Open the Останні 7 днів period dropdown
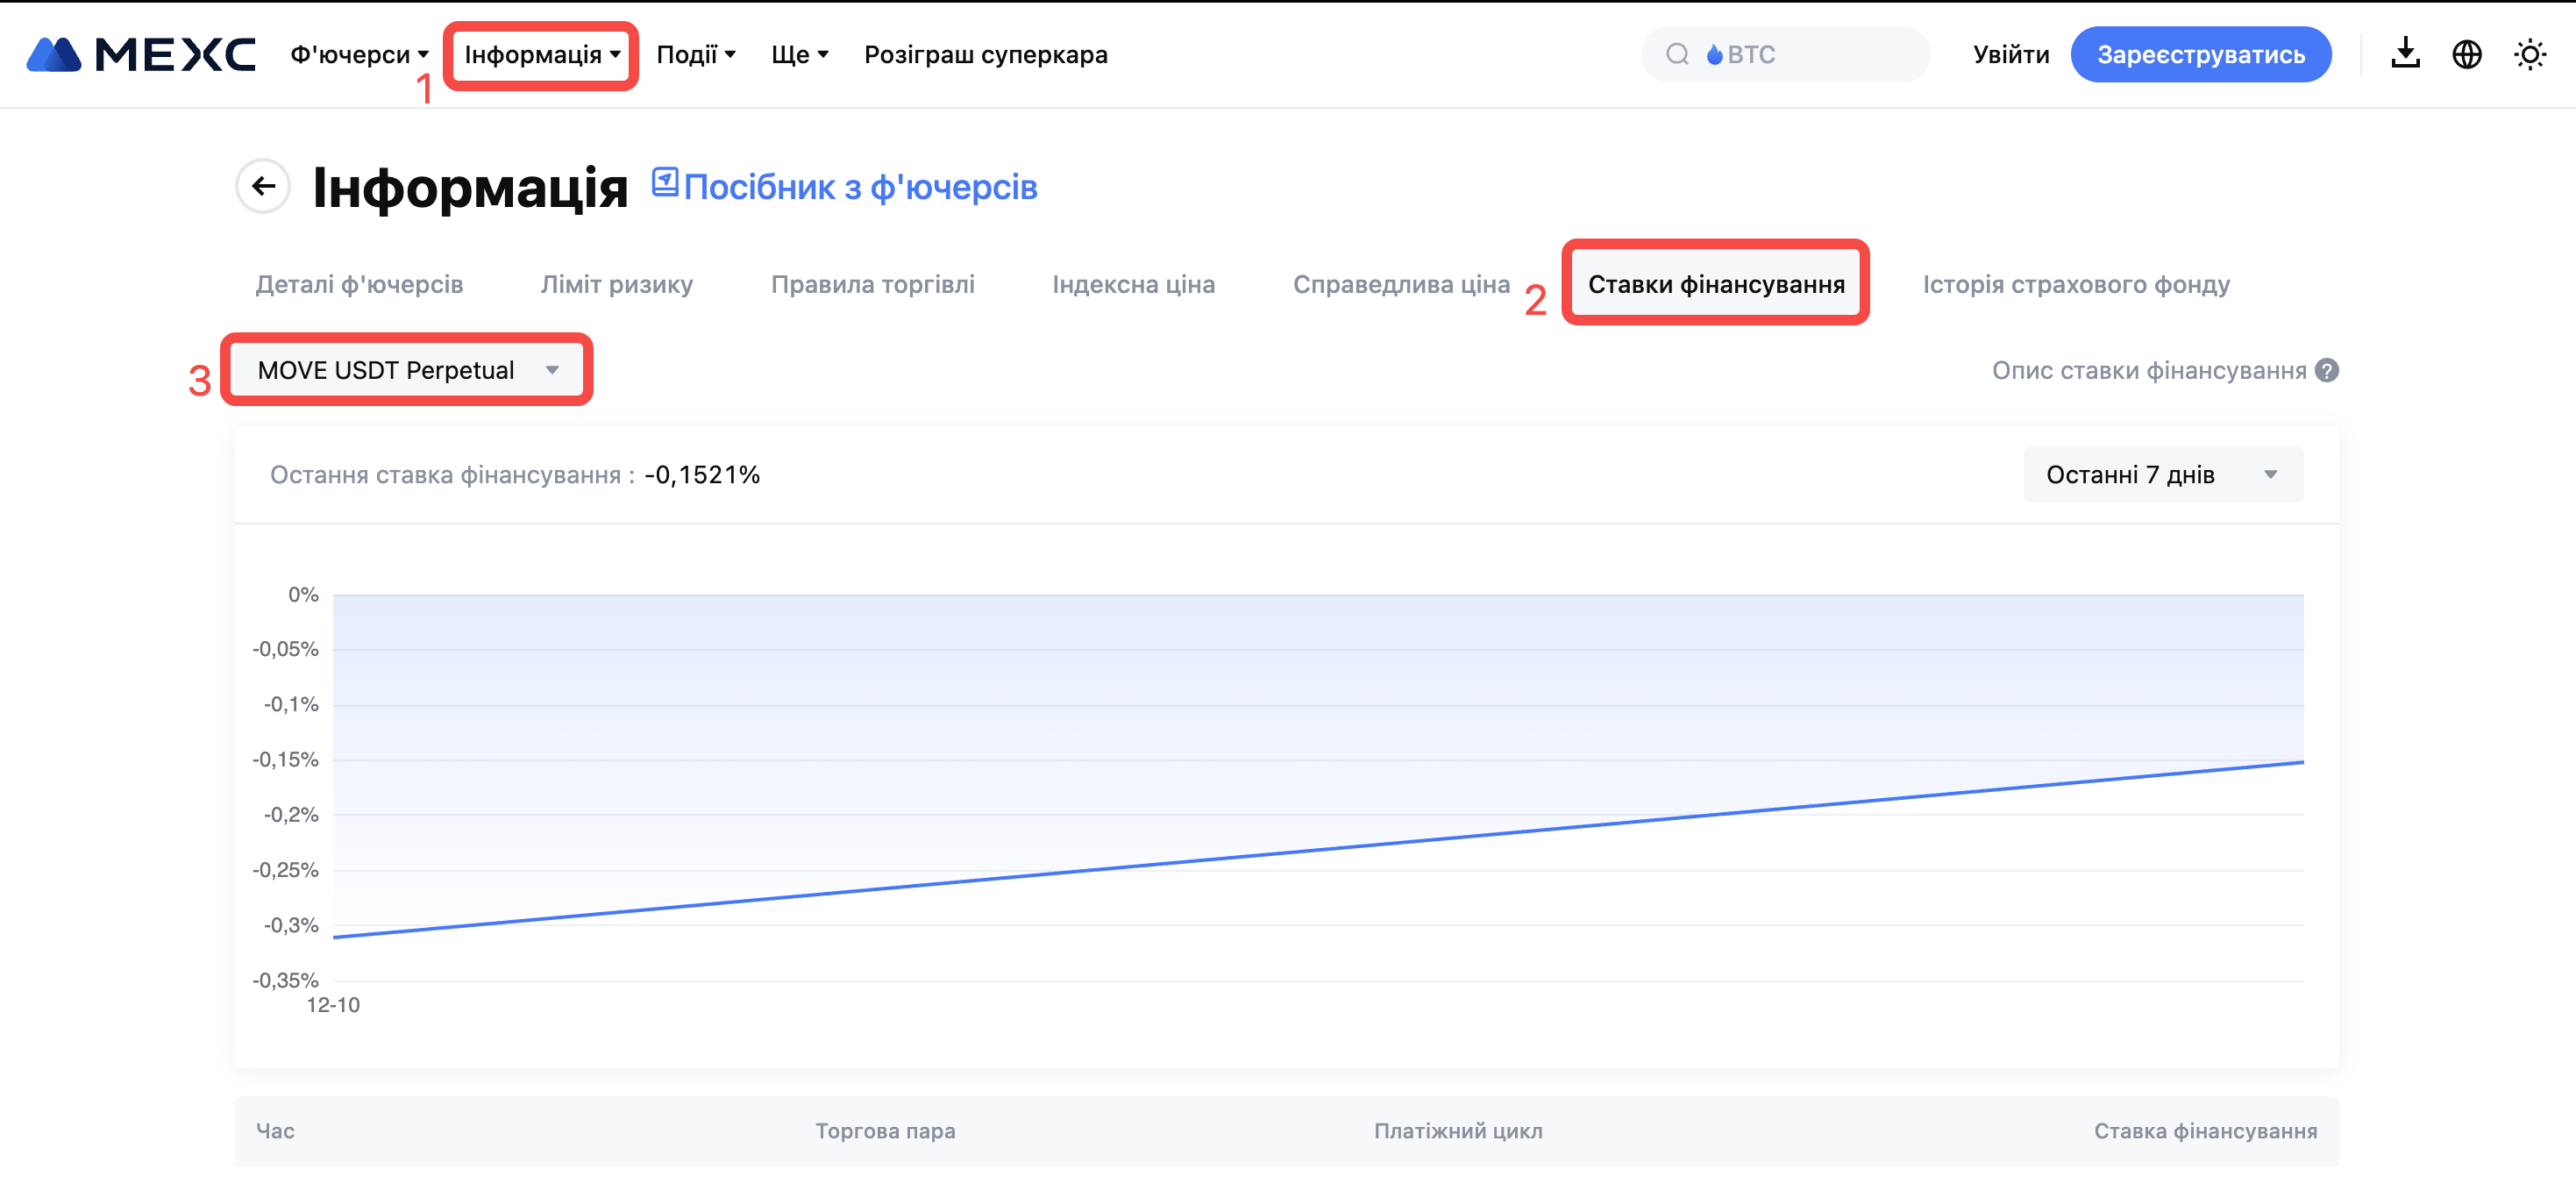Image resolution: width=2576 pixels, height=1198 pixels. (x=2162, y=475)
